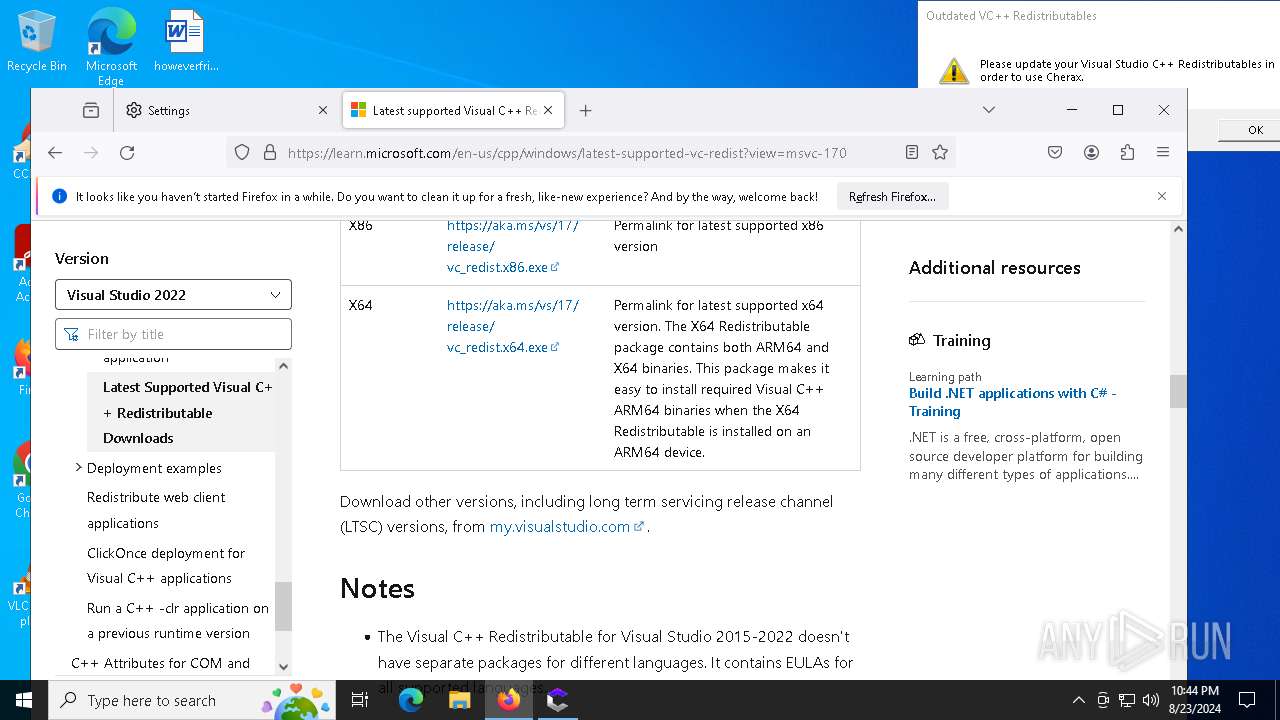Select Latest Supported Visual C++ Redistributable Downloads item
1280x720 pixels.
(x=187, y=412)
